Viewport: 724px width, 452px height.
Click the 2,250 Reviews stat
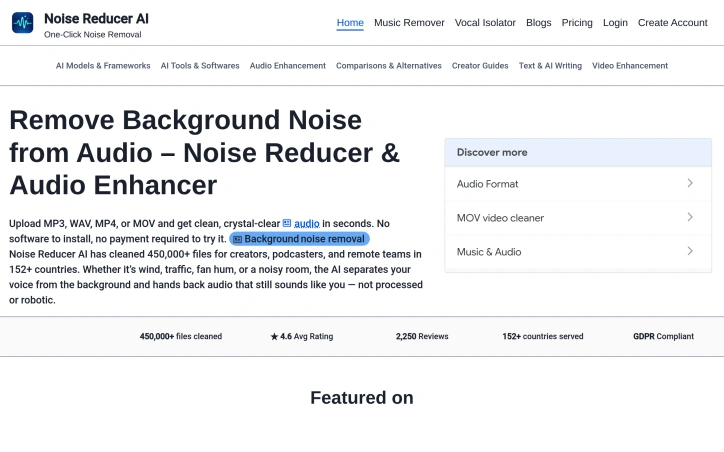[x=422, y=337]
